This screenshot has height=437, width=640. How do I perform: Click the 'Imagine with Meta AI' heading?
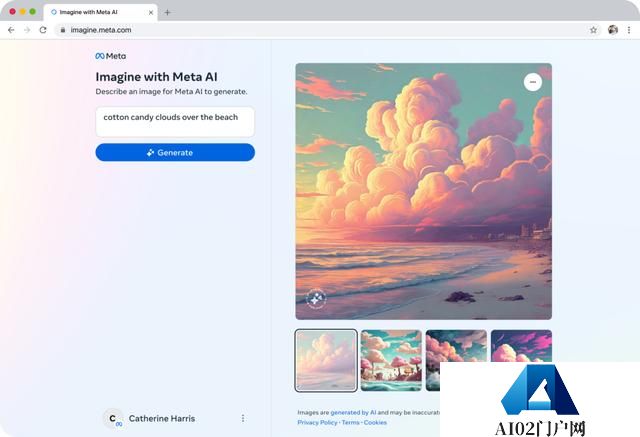[x=156, y=77]
